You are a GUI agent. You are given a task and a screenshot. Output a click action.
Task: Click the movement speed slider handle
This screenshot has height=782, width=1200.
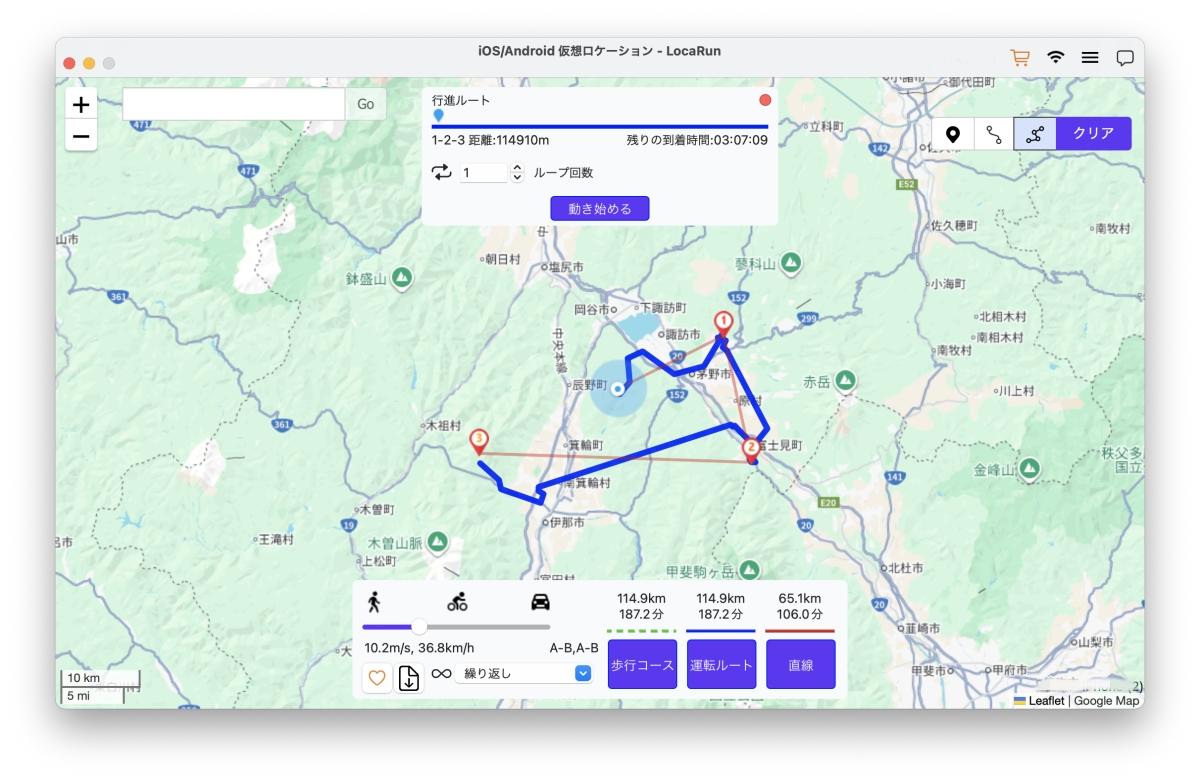(419, 627)
